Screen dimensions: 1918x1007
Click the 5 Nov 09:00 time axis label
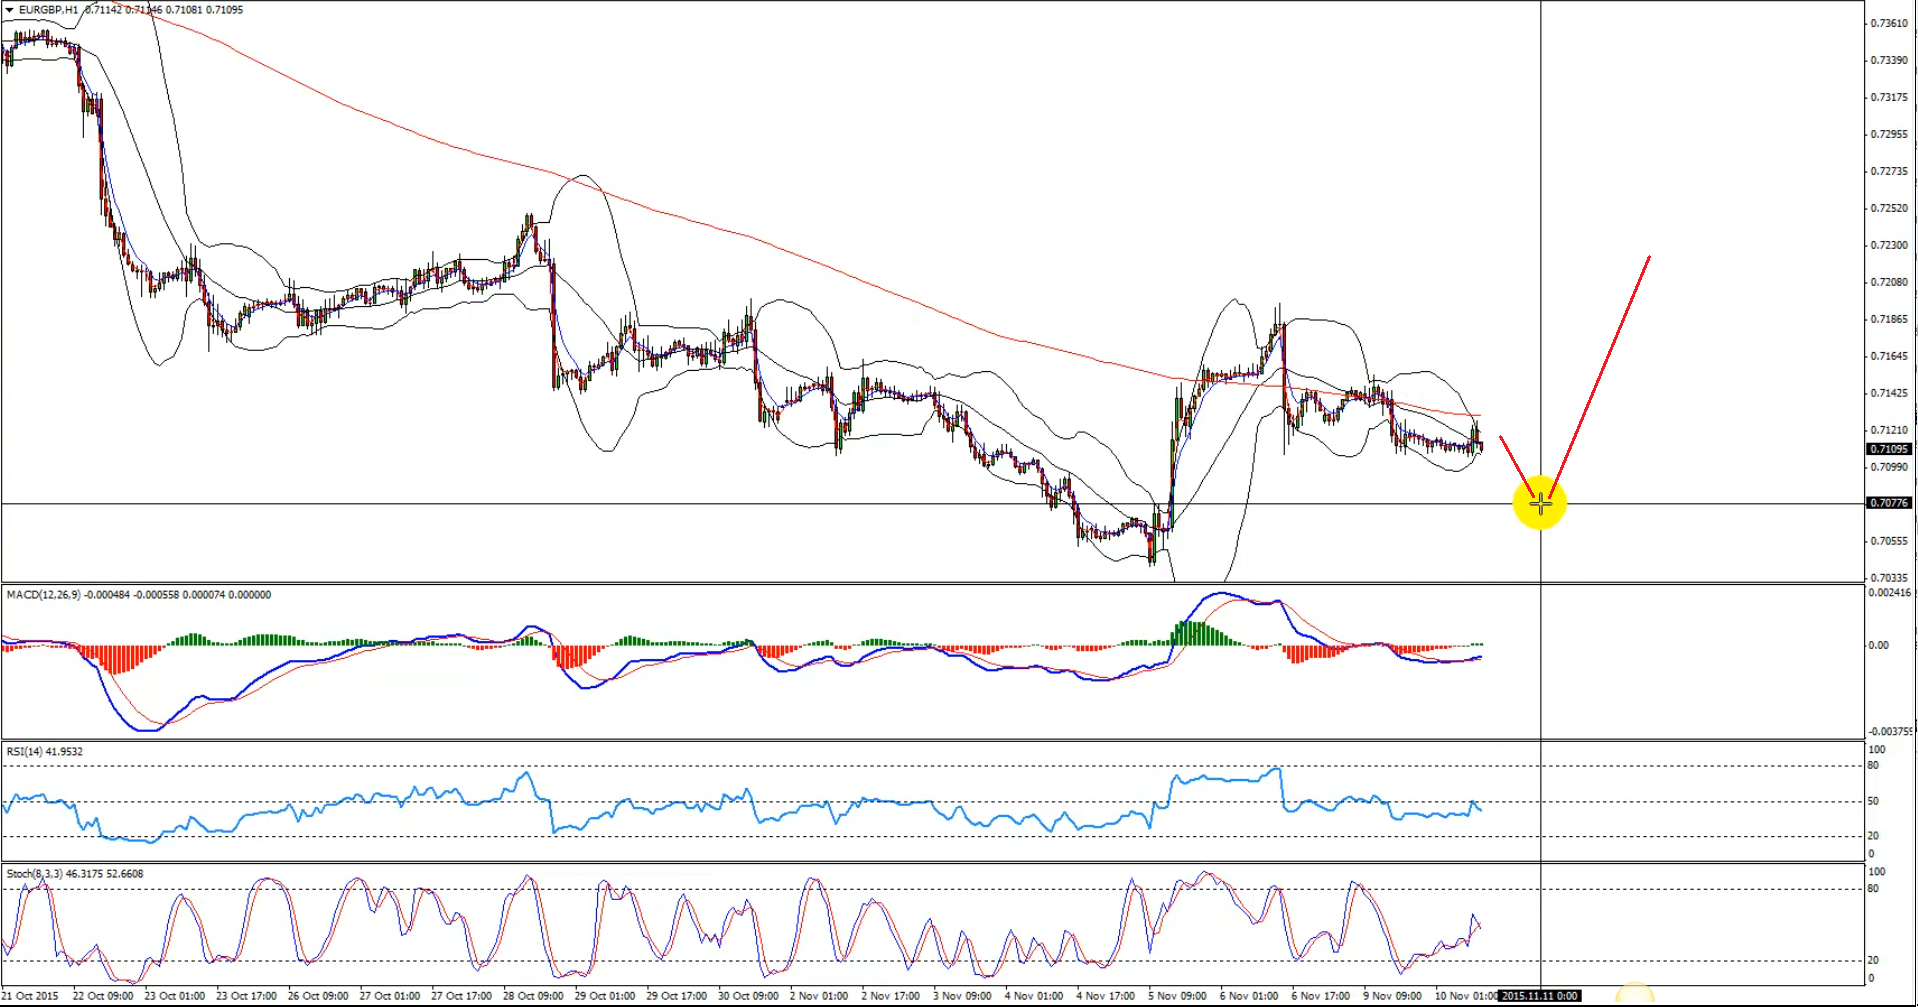1177,996
